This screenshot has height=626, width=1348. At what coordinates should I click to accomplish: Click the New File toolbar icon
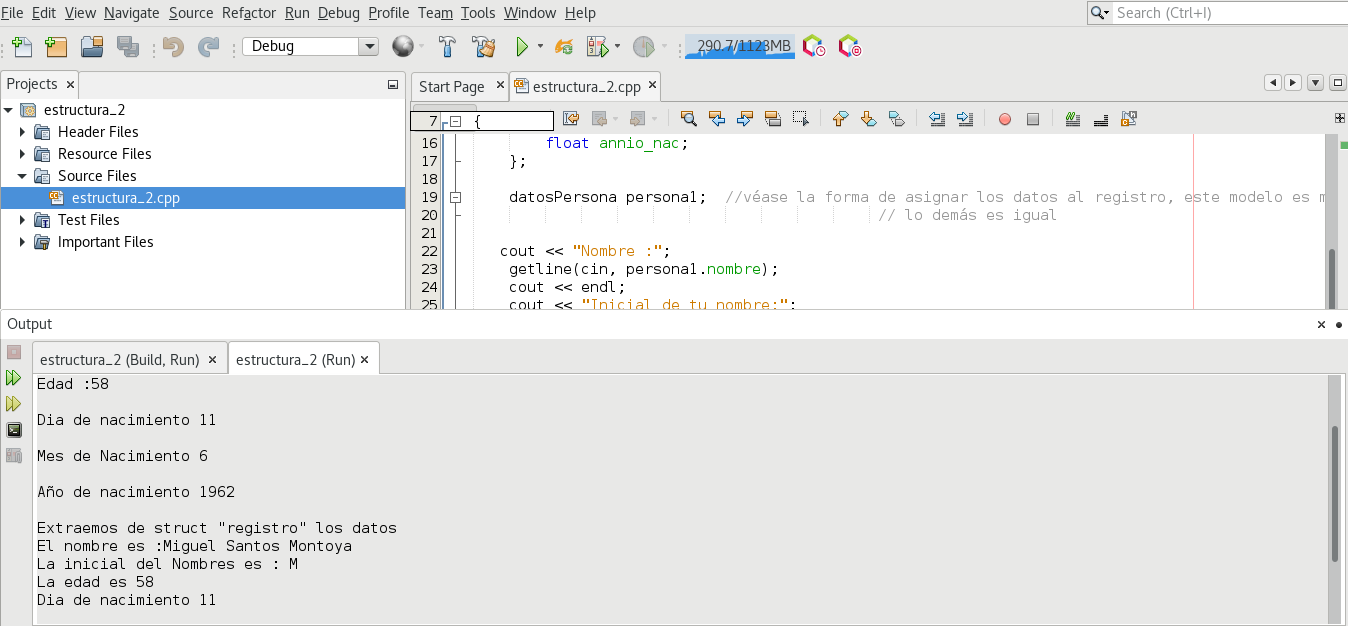click(x=22, y=47)
